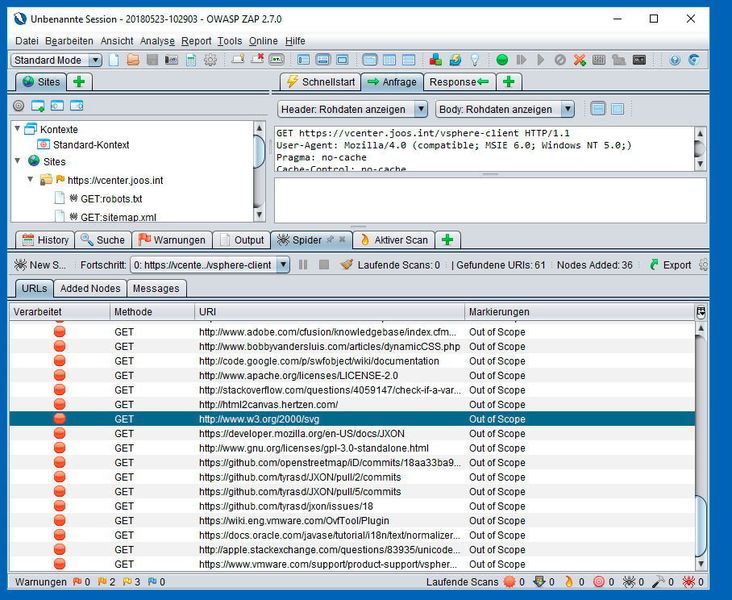Expand Sites tabs layout icon in toolbar
Image resolution: width=732 pixels, height=600 pixels.
(303, 60)
